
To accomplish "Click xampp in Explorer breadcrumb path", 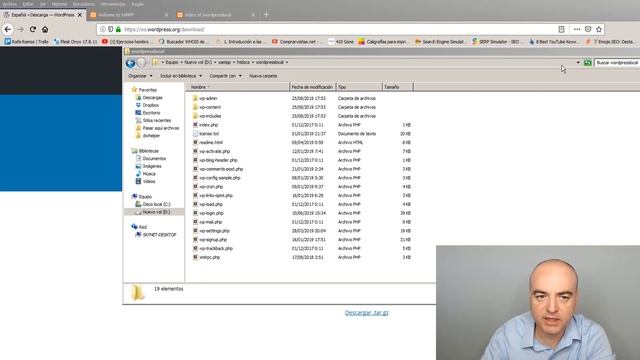I will pos(224,62).
